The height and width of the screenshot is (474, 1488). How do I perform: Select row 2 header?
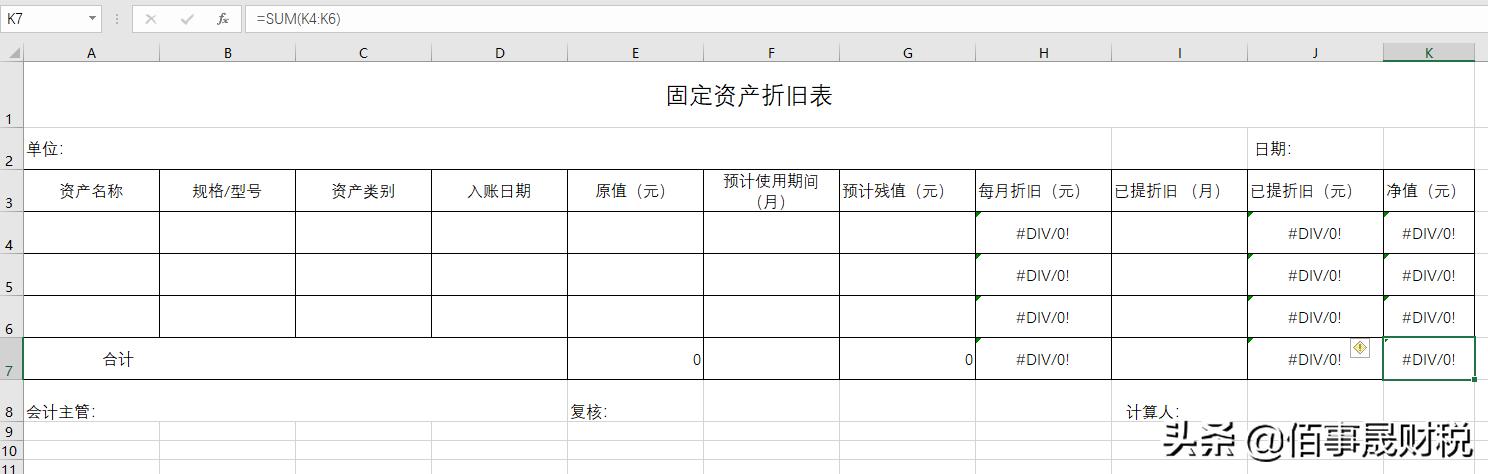coord(11,149)
